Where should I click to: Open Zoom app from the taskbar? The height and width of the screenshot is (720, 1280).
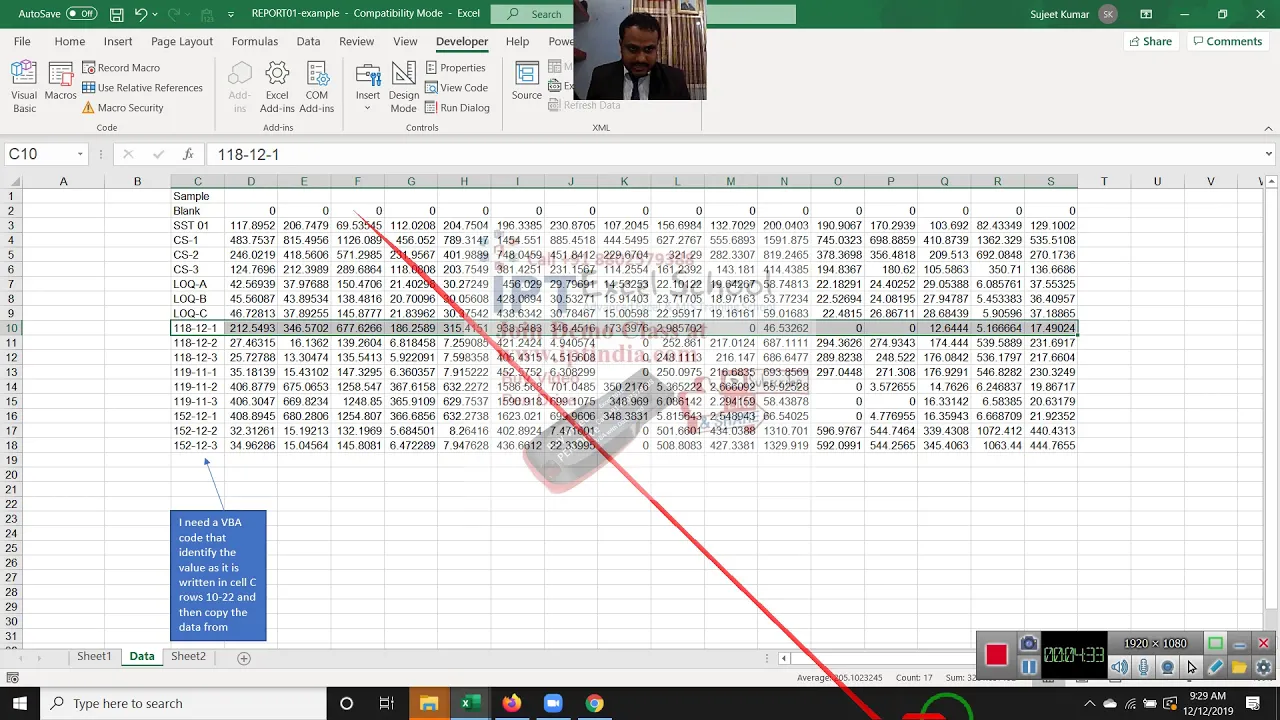click(553, 703)
